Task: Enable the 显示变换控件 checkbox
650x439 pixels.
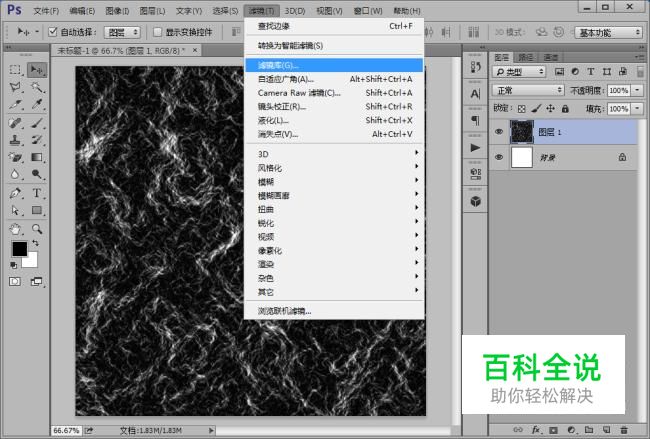Action: (x=158, y=32)
